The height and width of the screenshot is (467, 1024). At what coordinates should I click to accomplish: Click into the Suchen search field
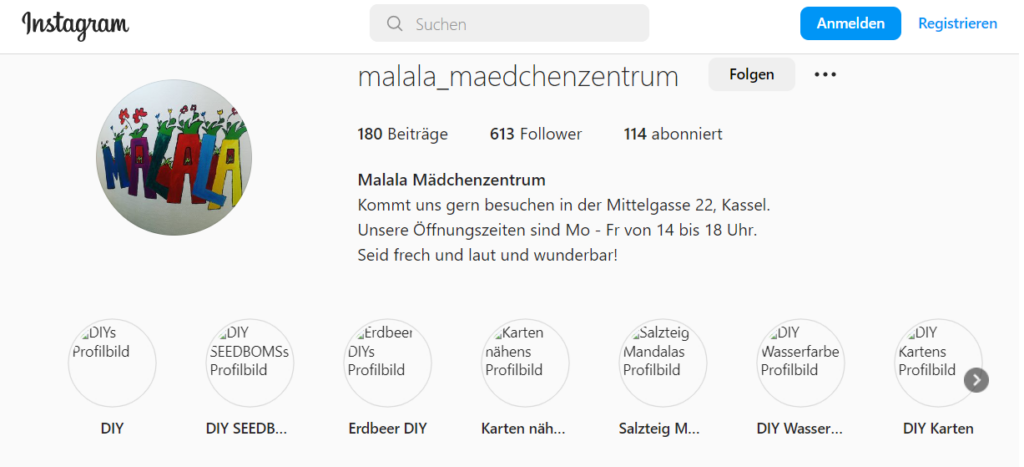coord(520,24)
